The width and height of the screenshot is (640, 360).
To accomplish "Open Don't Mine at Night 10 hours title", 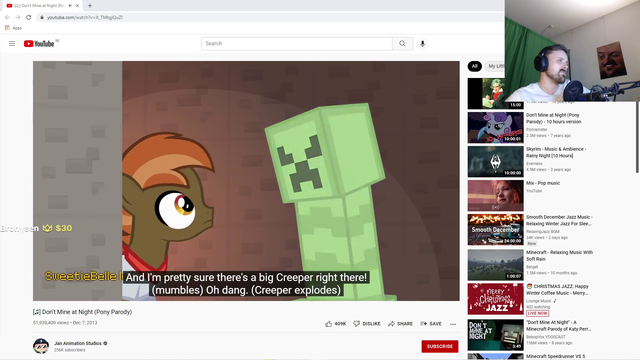I will (x=553, y=118).
